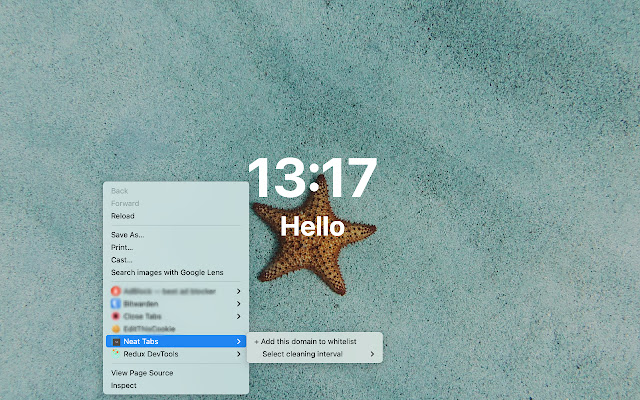The height and width of the screenshot is (400, 640).
Task: Click the Redux DevTools extension icon
Action: (116, 354)
